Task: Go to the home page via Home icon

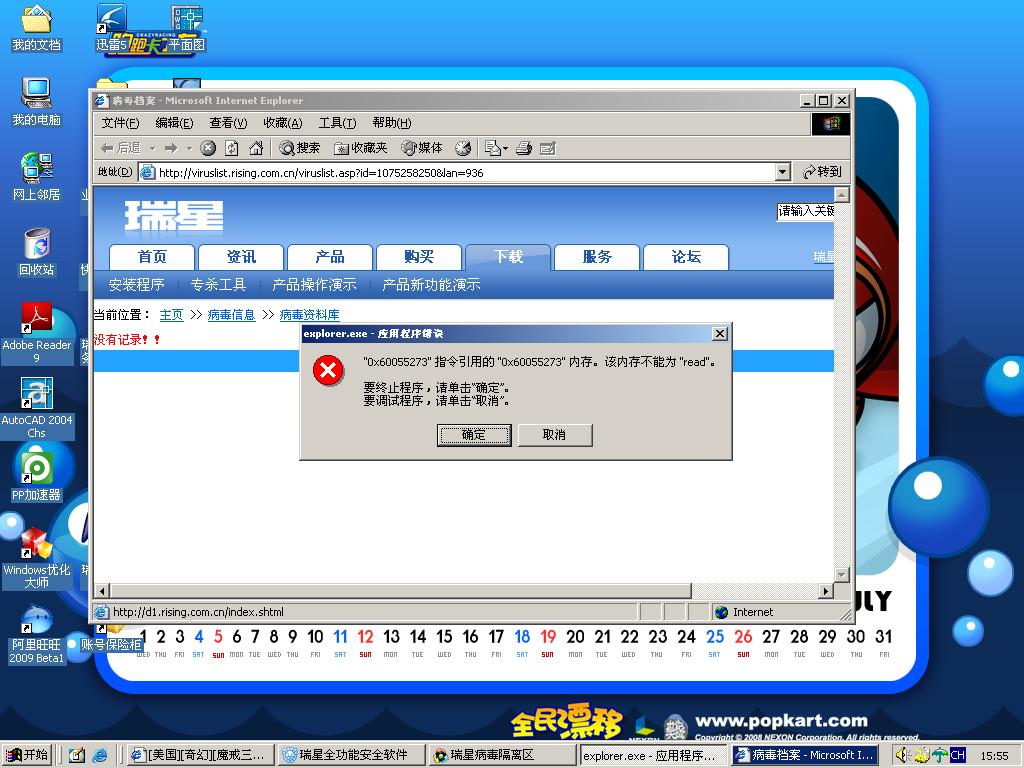Action: (x=256, y=148)
